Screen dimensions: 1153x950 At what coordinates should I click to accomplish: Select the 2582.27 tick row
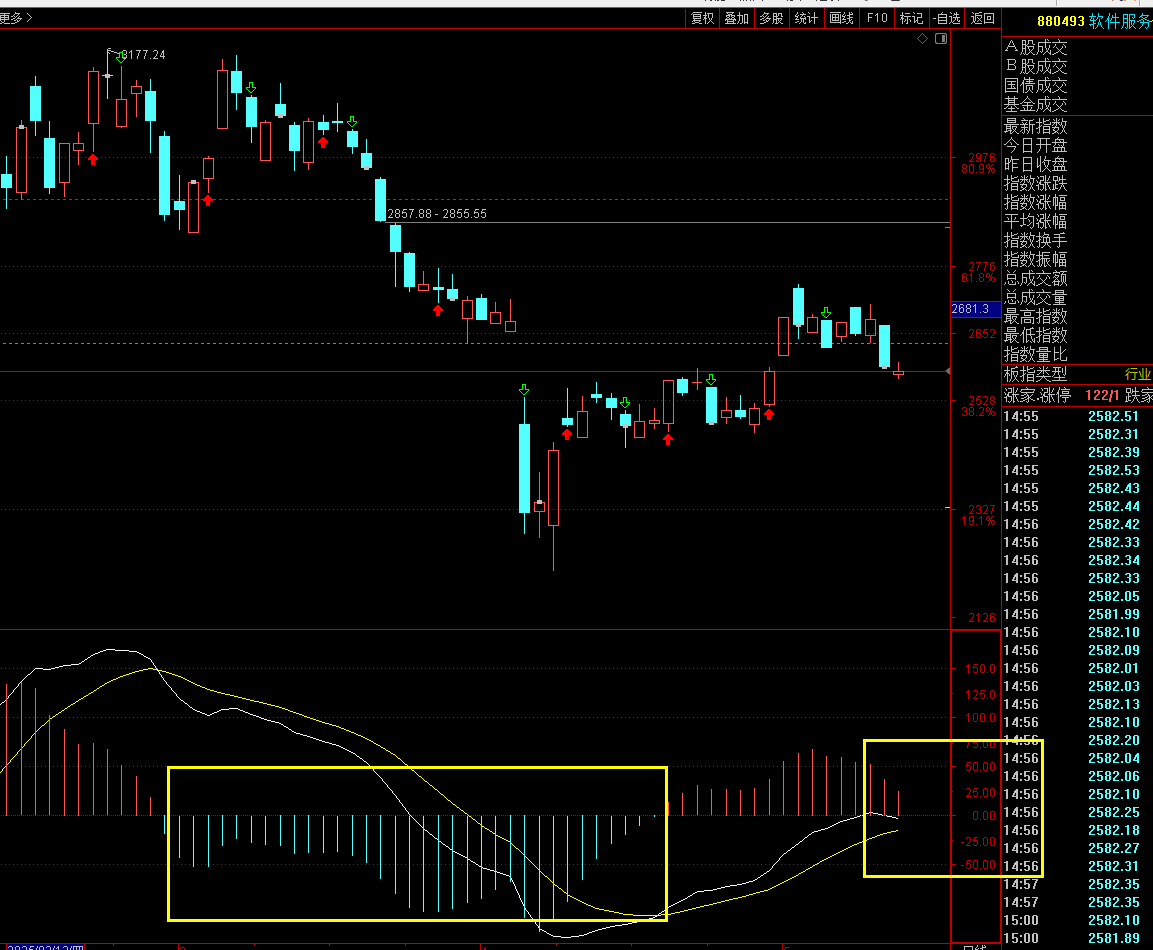click(x=1078, y=848)
